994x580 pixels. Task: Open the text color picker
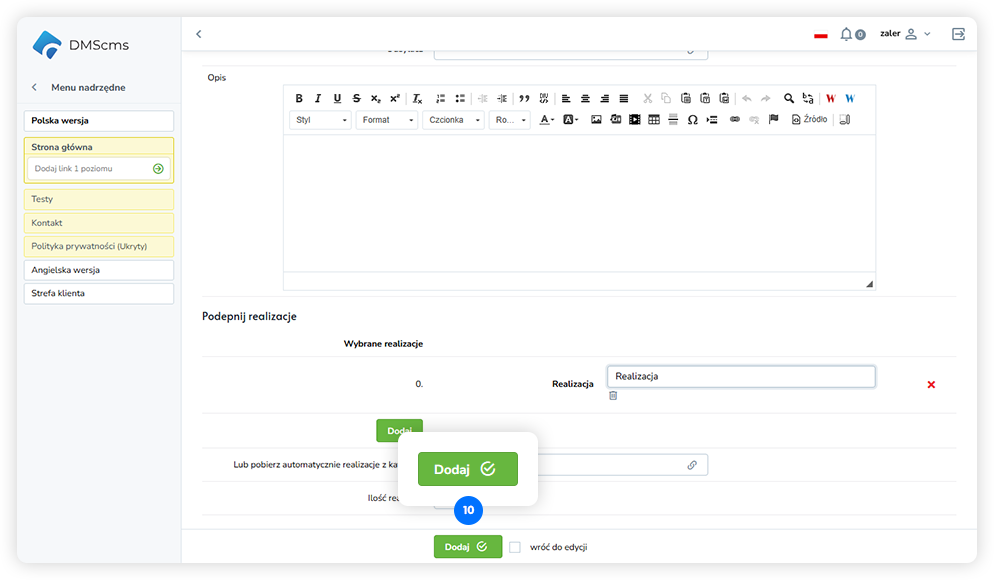point(547,120)
